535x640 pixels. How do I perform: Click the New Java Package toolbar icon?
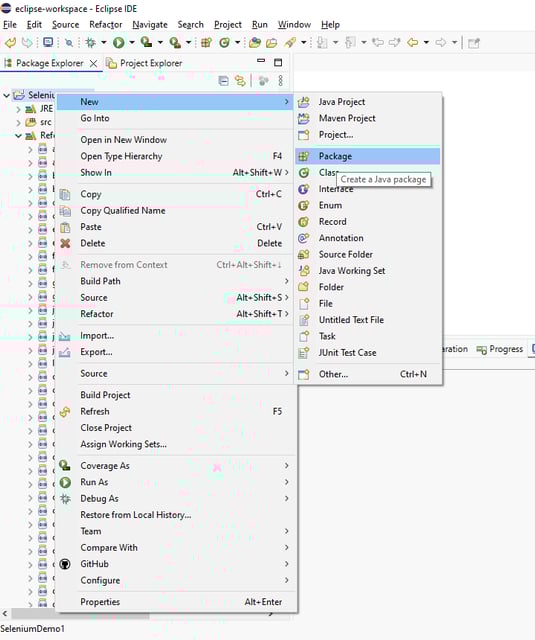click(x=206, y=42)
